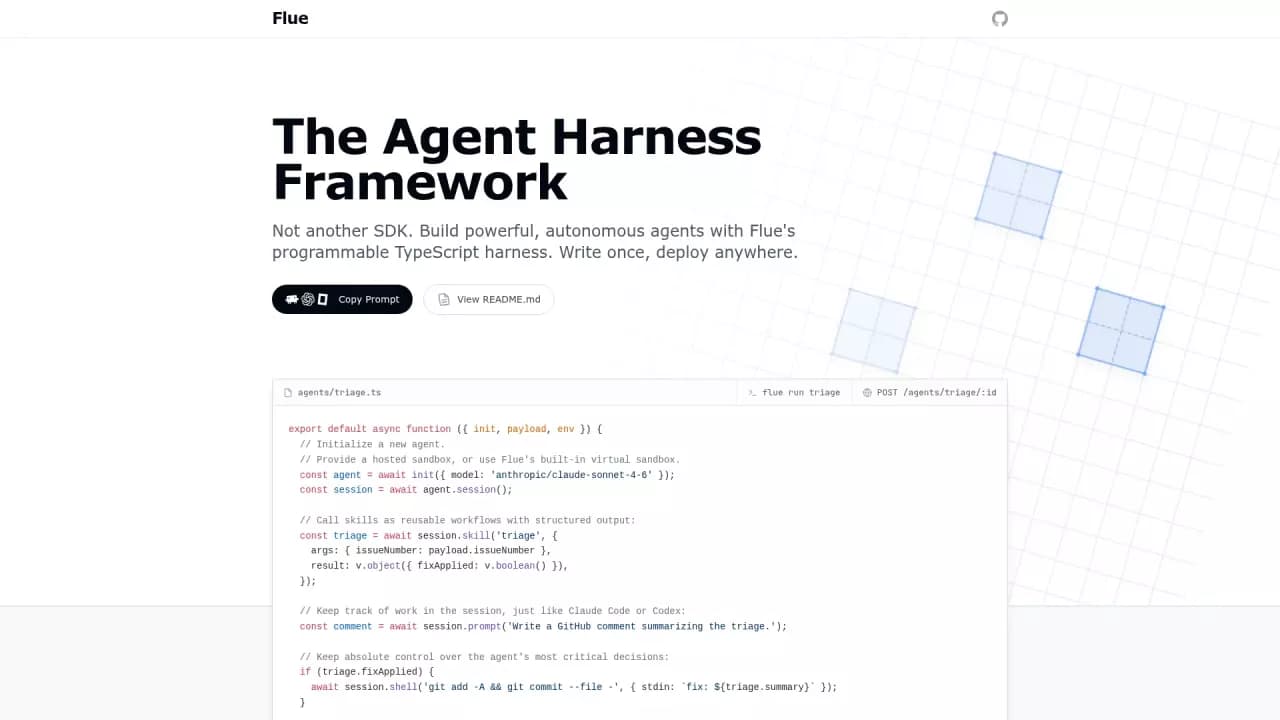Image resolution: width=1280 pixels, height=720 pixels.
Task: Click the comment '// Keep track of work'
Action: [493, 611]
